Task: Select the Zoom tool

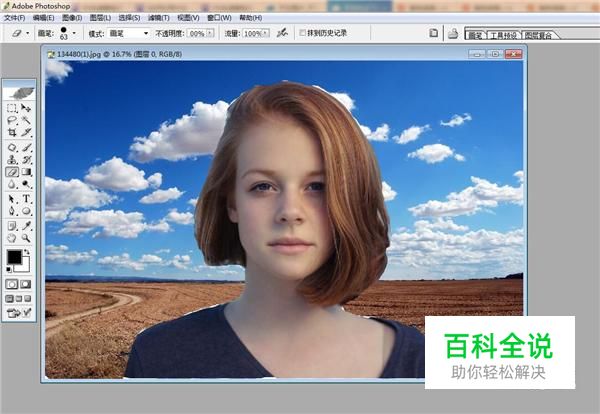Action: click(26, 238)
